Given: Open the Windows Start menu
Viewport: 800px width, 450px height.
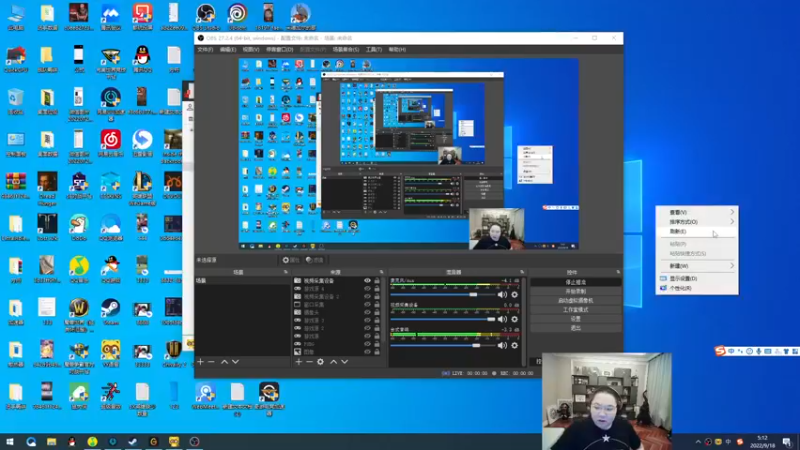Looking at the screenshot, I should (10, 441).
